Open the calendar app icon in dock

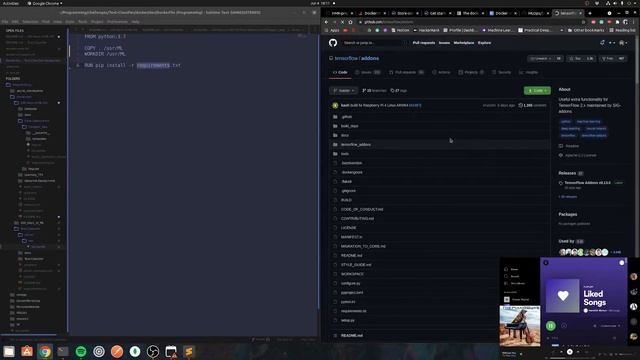(x=171, y=351)
